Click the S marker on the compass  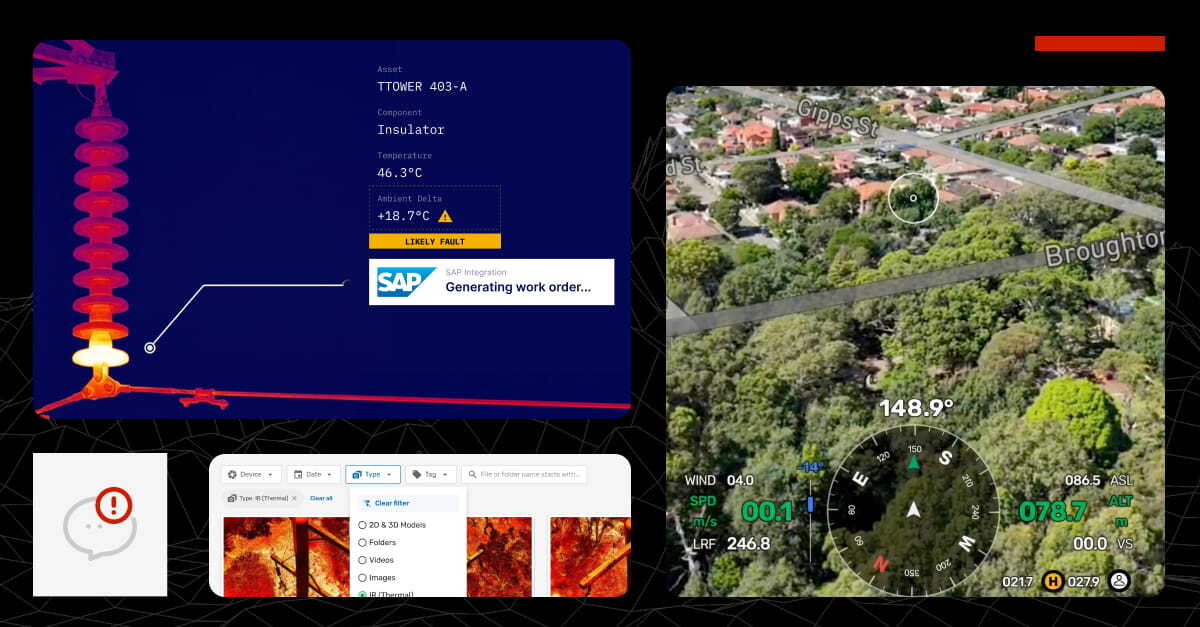(946, 458)
